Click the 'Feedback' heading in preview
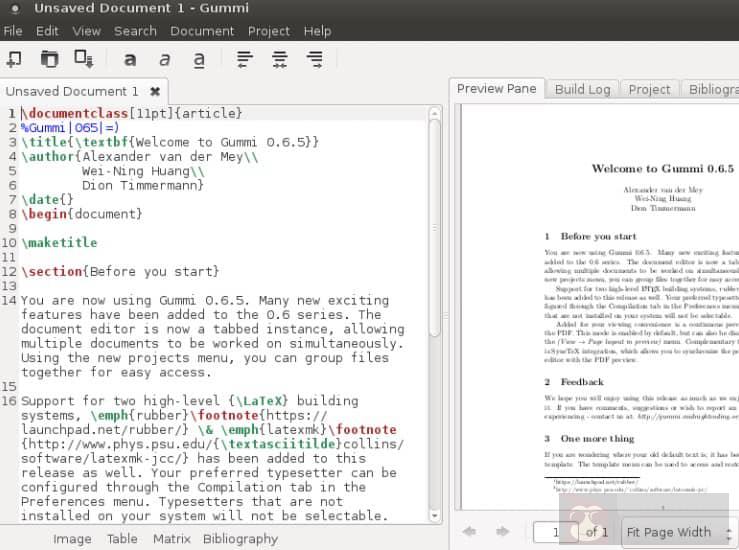 [x=582, y=382]
